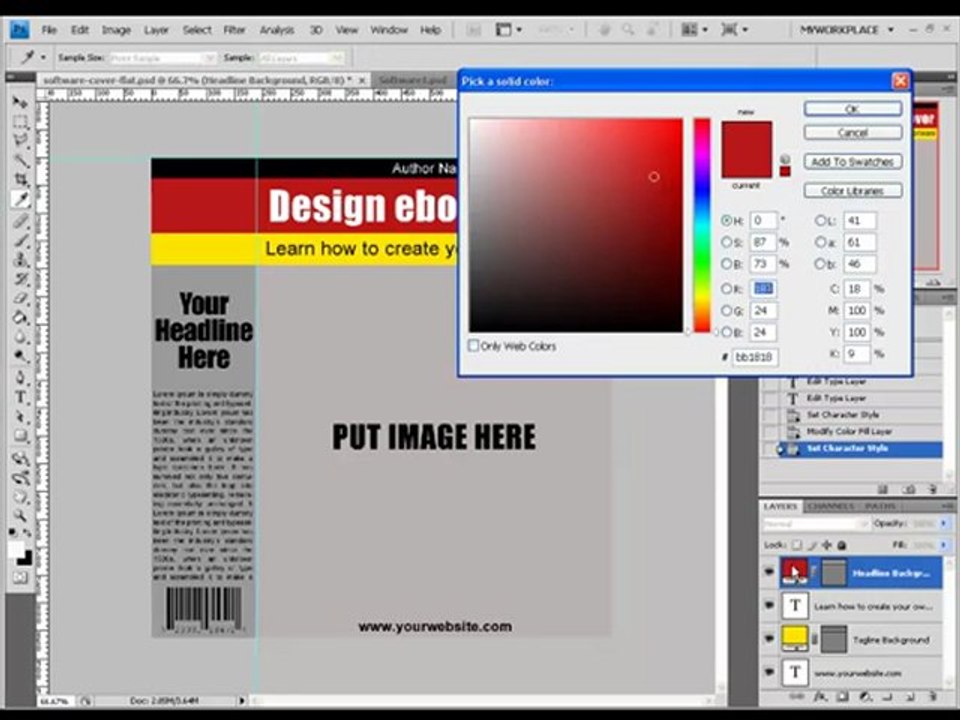
Task: Select the Eyedropper tool in the toolbox
Action: [x=20, y=199]
